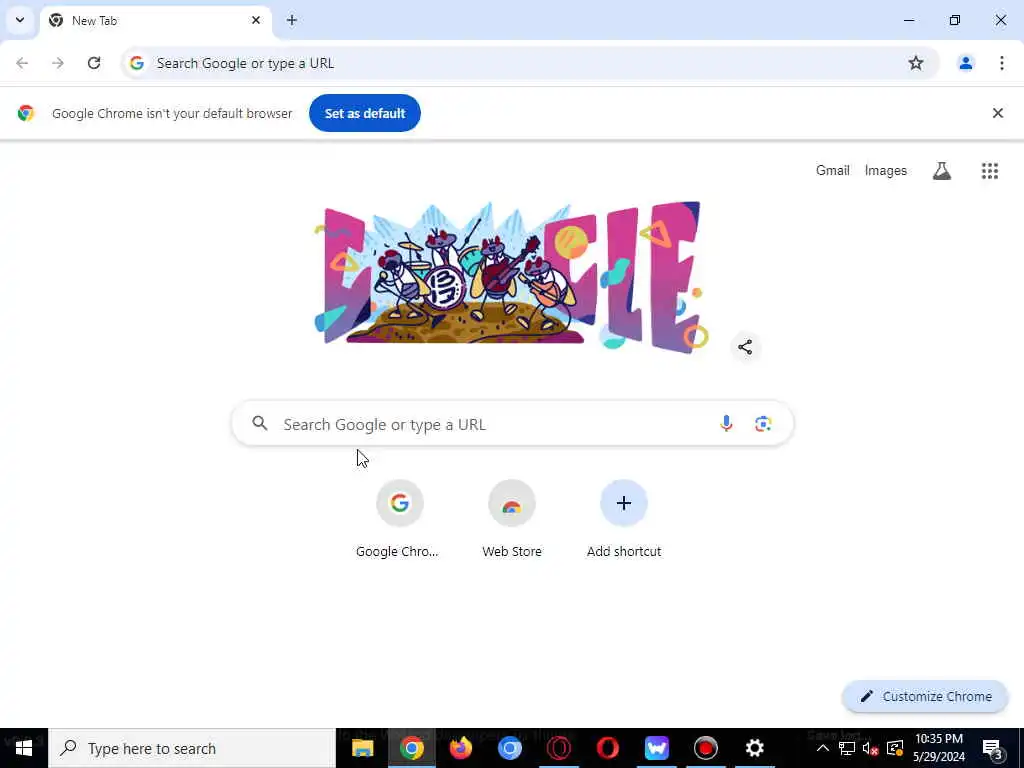
Task: Open the Gmail link
Action: (x=833, y=170)
